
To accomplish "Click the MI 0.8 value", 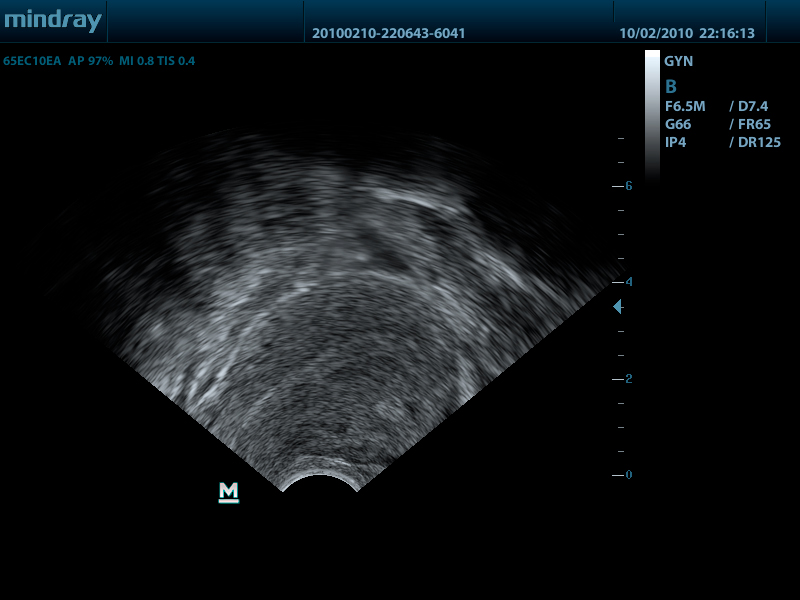I will click(136, 61).
